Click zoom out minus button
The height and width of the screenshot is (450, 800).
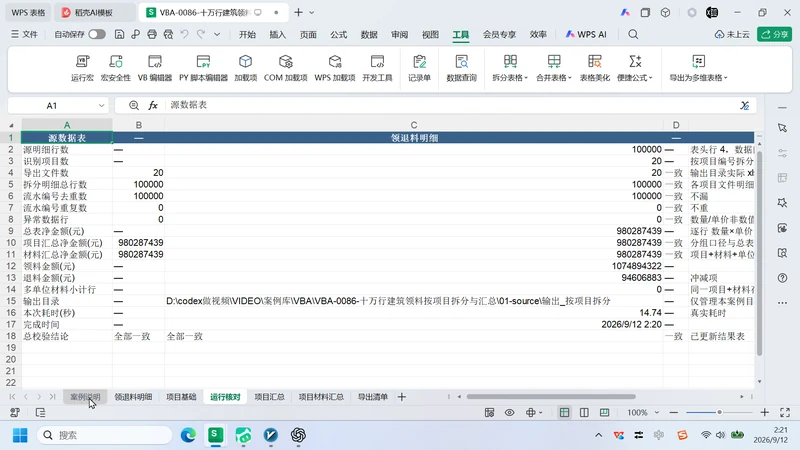pos(674,412)
